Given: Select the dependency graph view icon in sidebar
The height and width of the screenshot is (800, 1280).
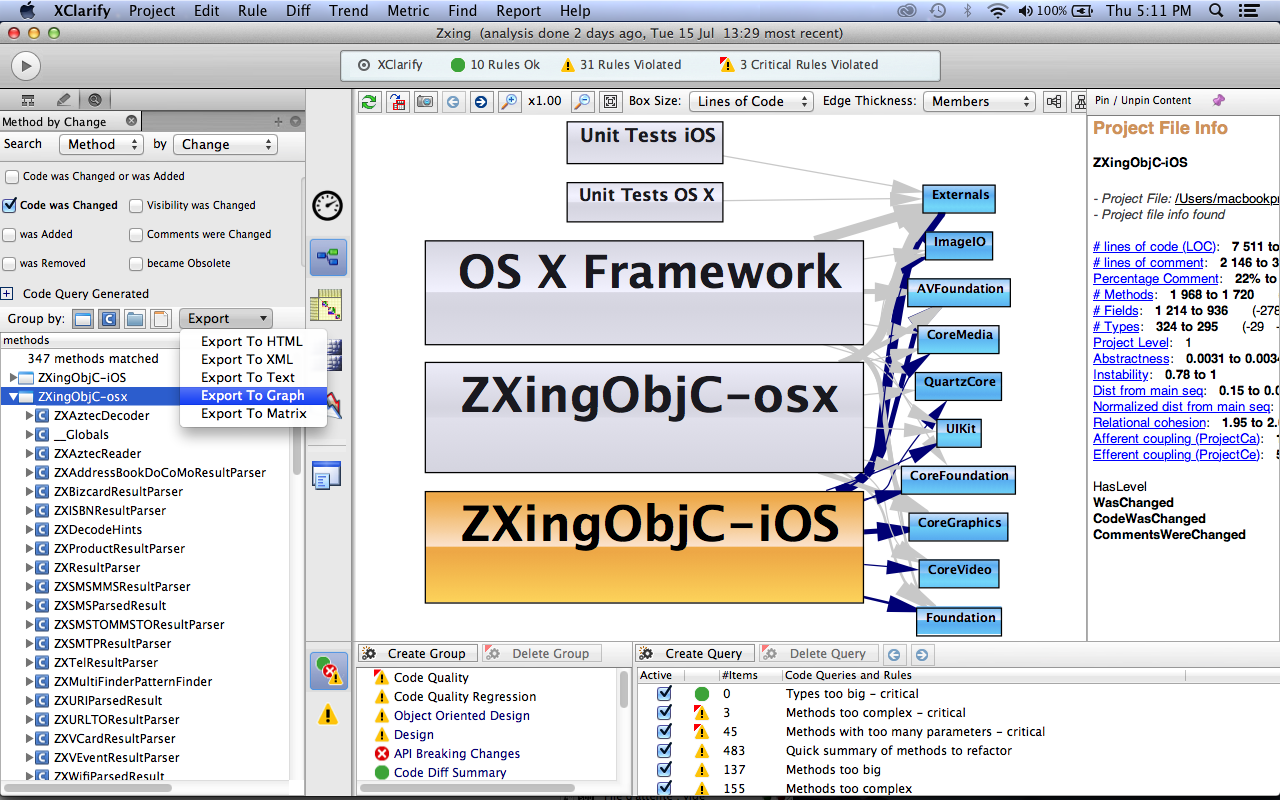Looking at the screenshot, I should [x=328, y=257].
